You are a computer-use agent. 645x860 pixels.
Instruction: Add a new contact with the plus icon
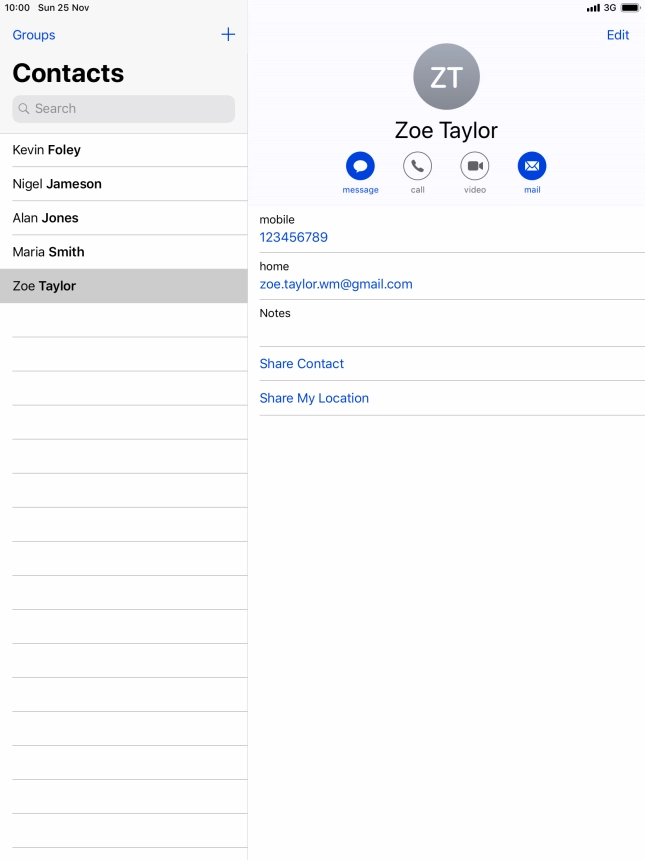(228, 35)
